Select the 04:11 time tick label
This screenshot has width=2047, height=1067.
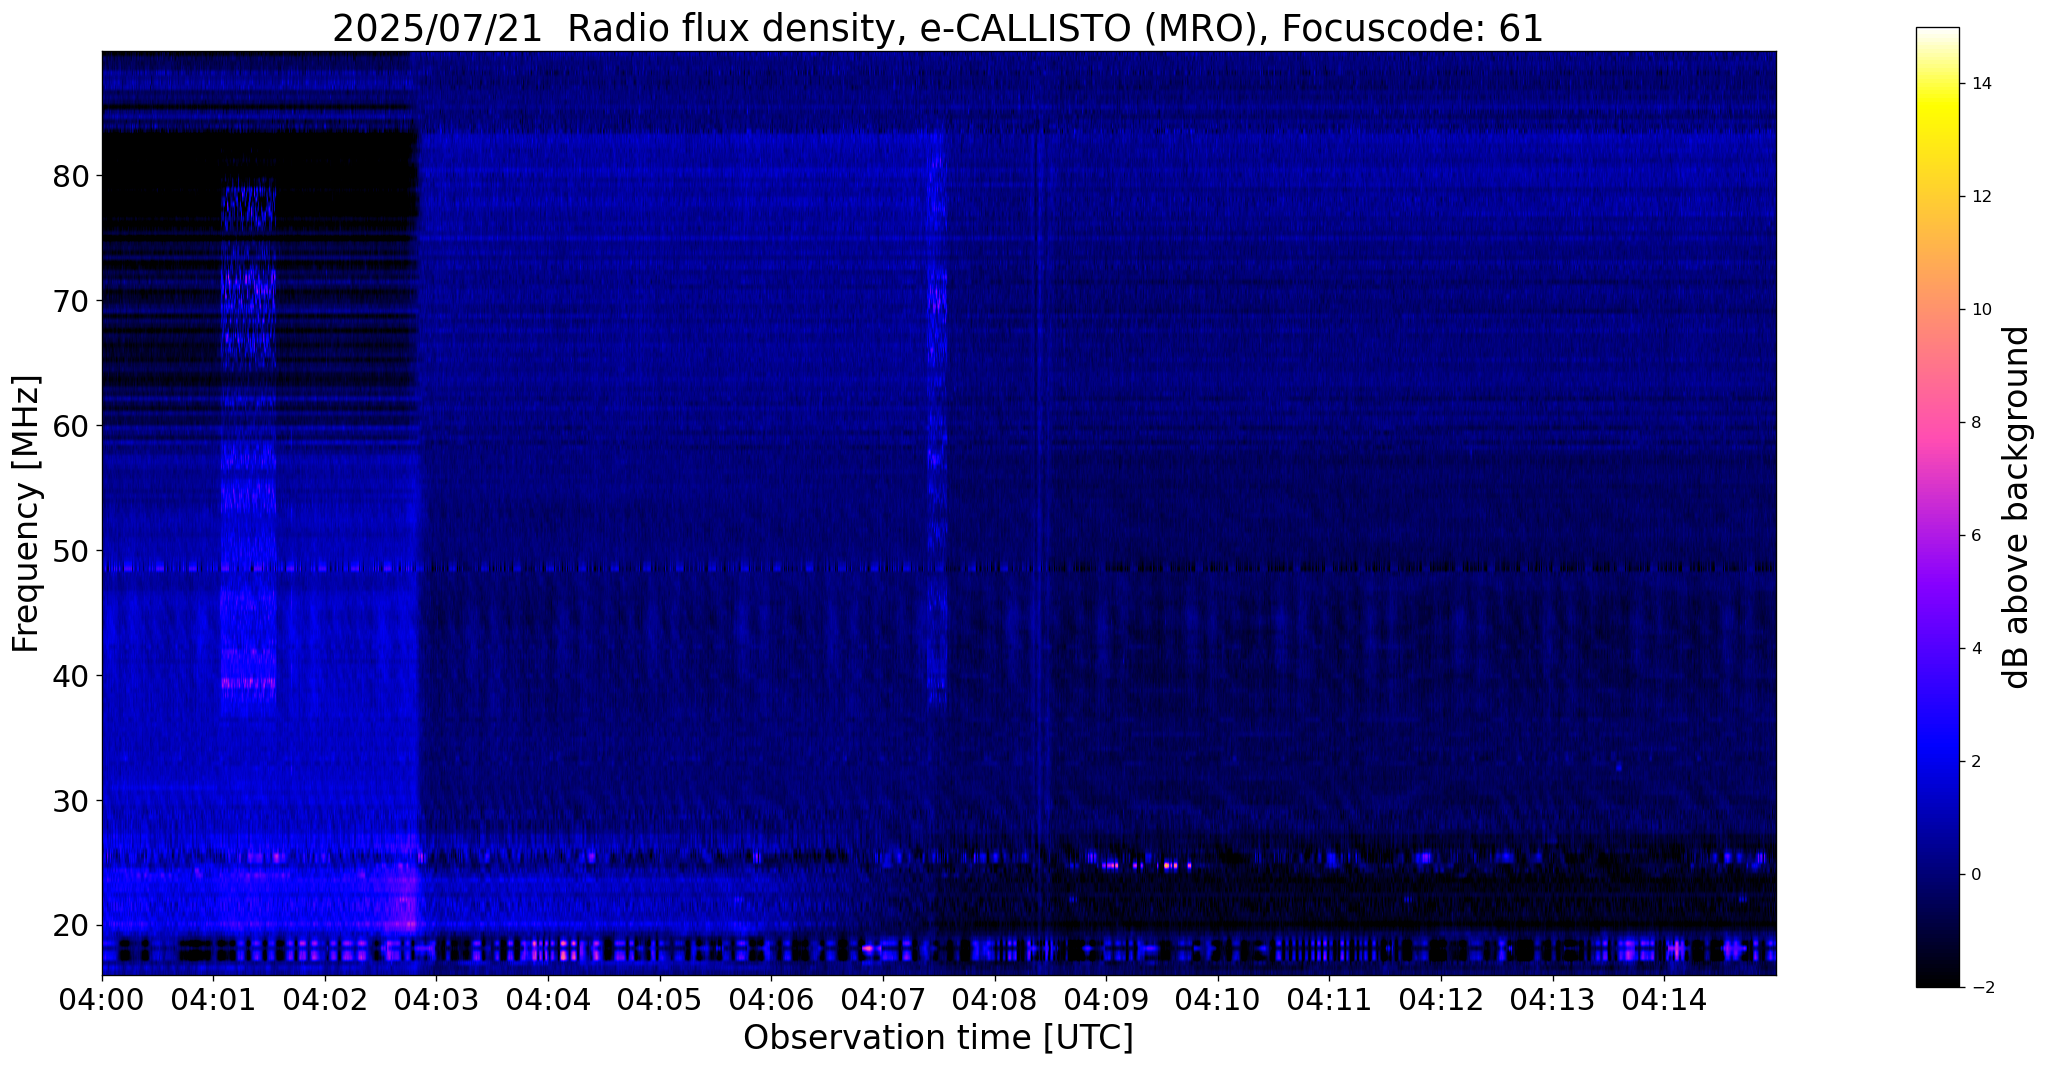tap(1329, 1000)
